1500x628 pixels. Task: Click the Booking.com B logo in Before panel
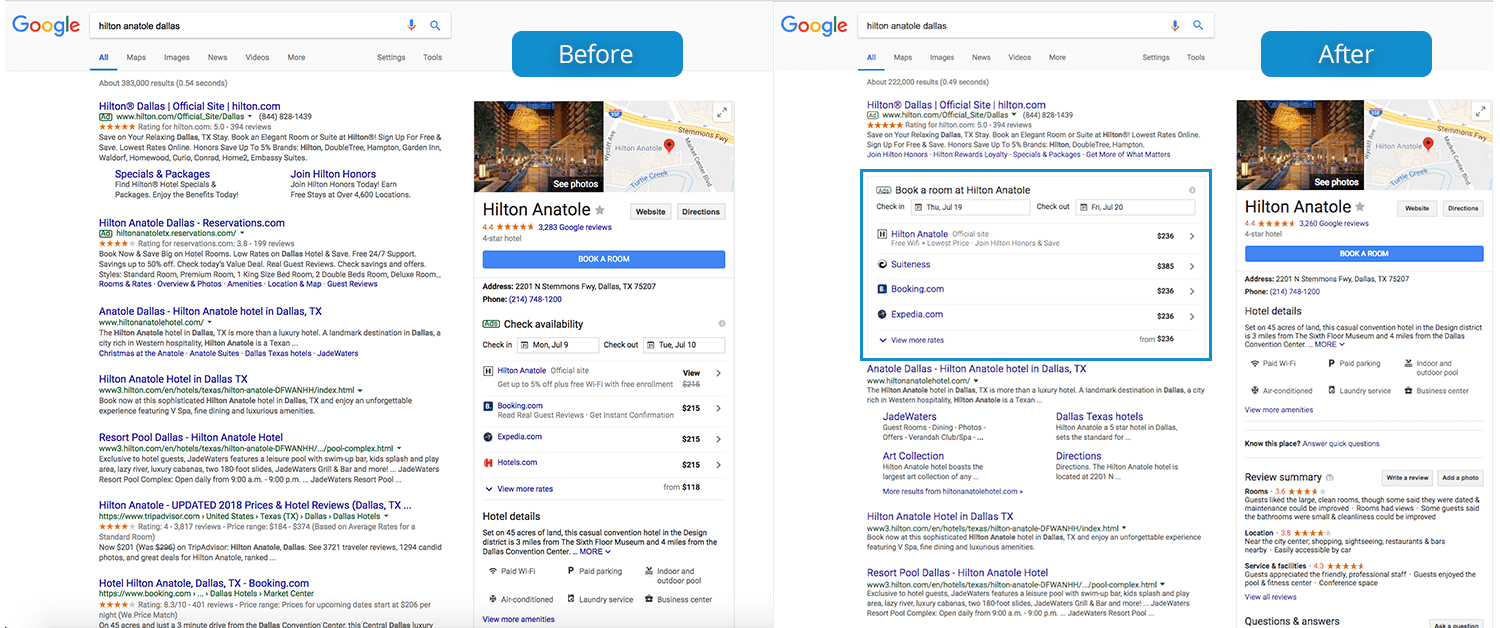[x=488, y=406]
